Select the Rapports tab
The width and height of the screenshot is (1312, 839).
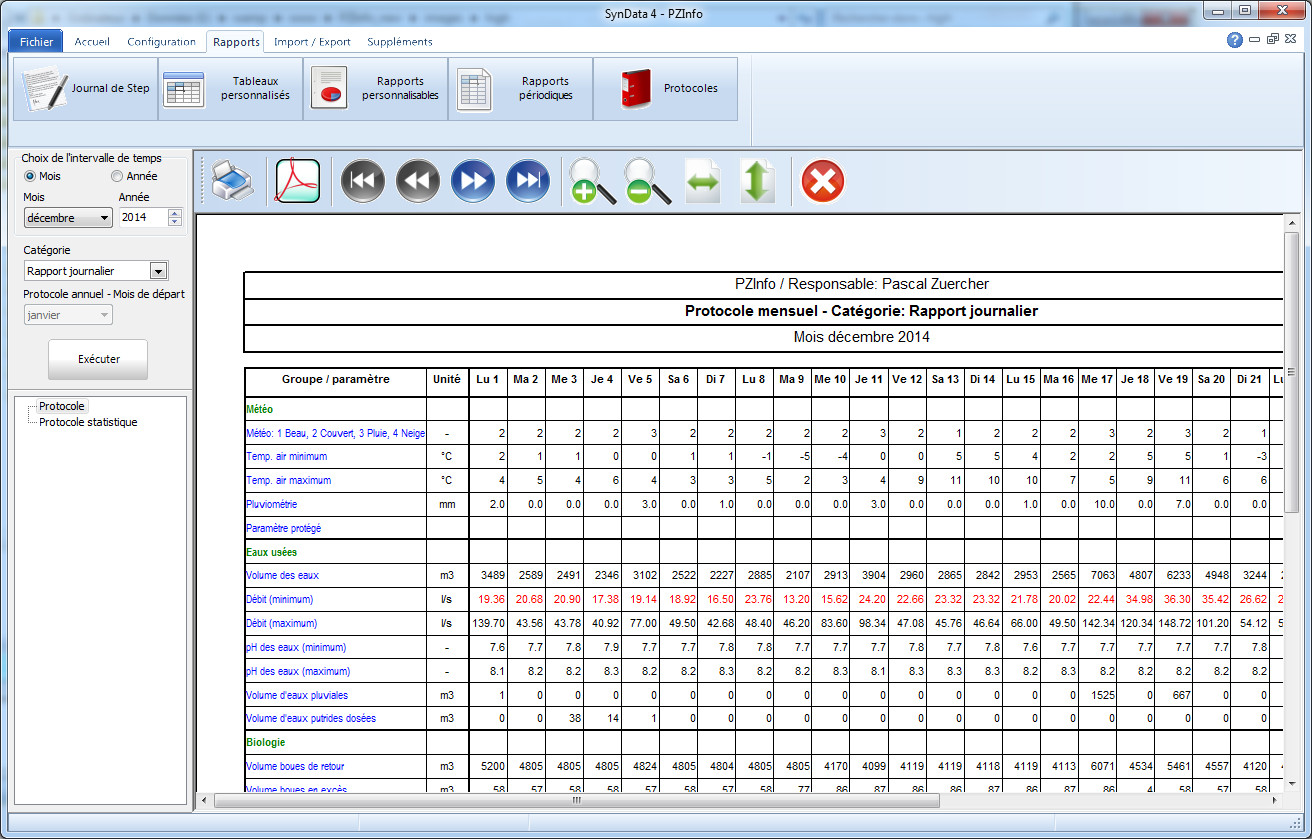click(x=236, y=42)
